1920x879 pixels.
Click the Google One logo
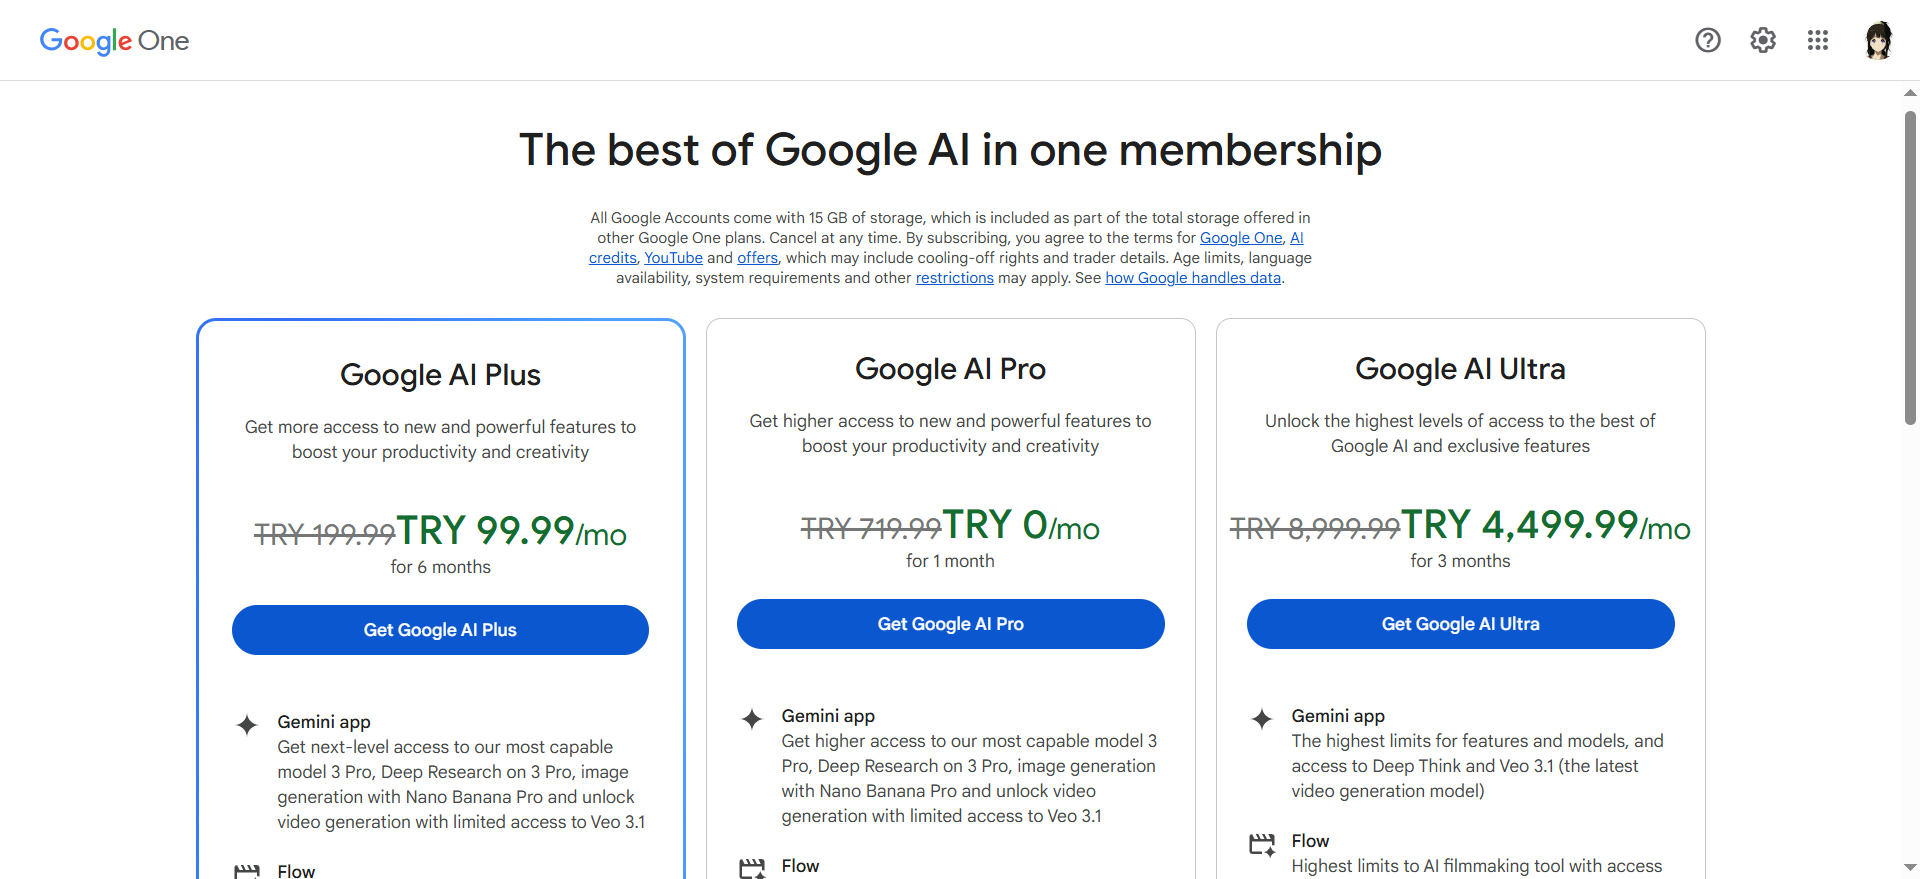pos(114,41)
